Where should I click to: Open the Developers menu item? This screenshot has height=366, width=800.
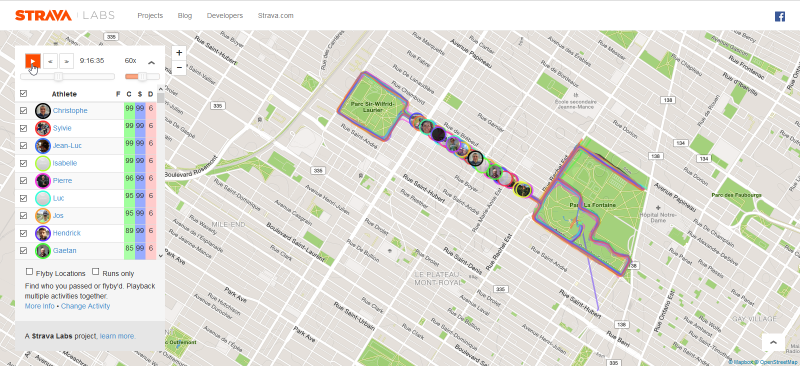tap(224, 16)
